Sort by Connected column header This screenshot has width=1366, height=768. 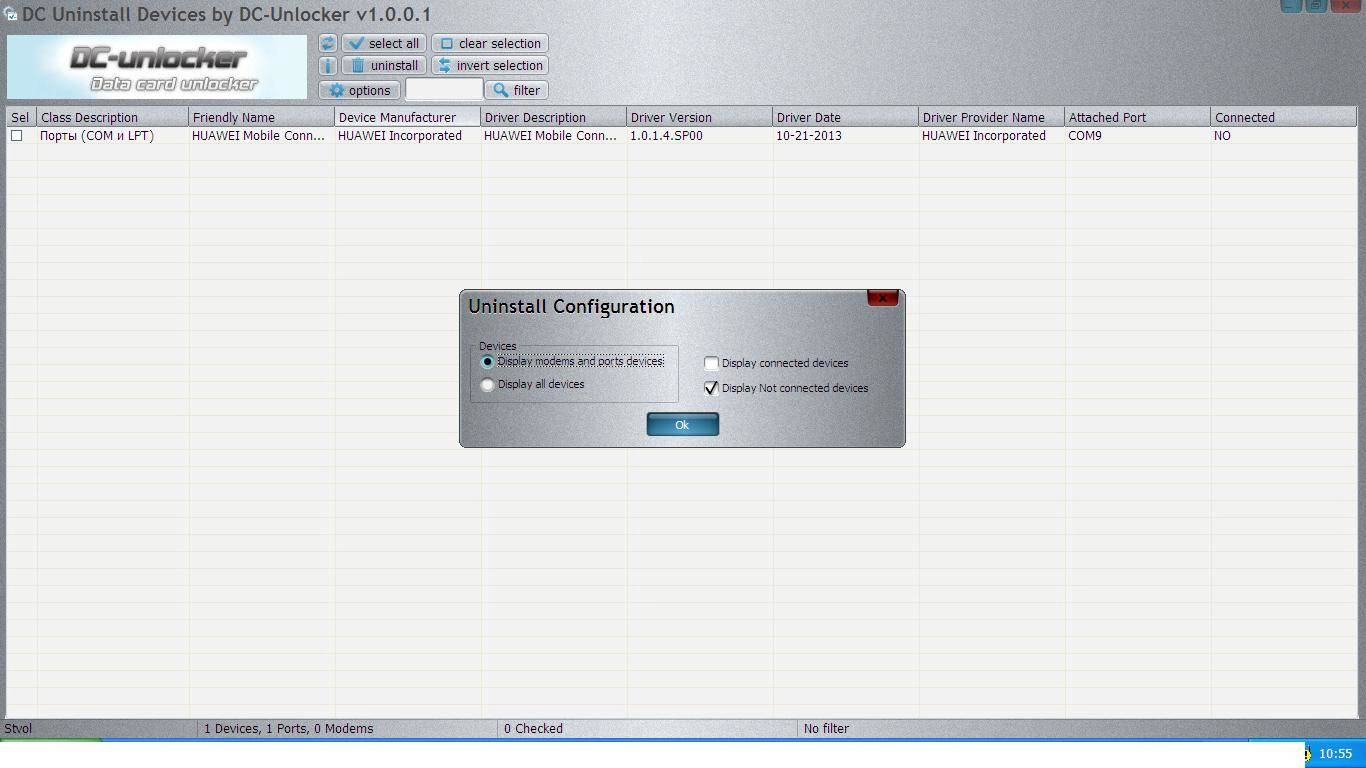1284,117
